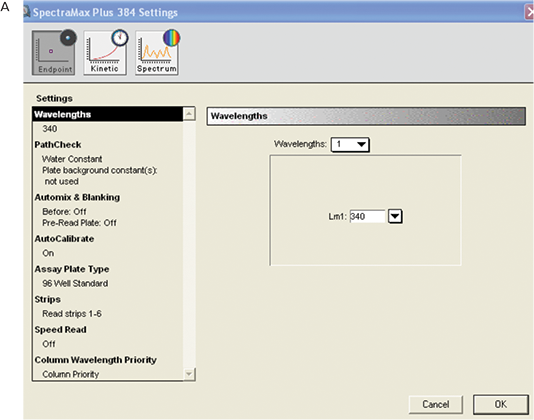Open the Wavelengths count dropdown
Image resolution: width=534 pixels, height=420 pixels.
tap(350, 144)
